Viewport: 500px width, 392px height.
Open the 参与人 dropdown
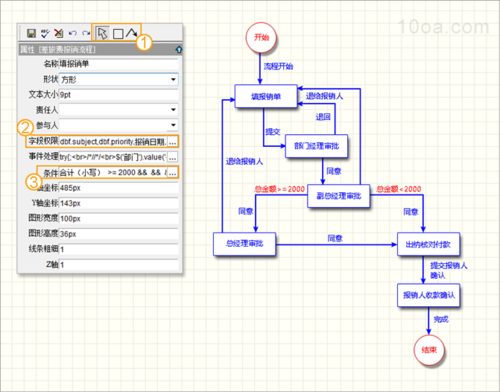pyautogui.click(x=119, y=125)
